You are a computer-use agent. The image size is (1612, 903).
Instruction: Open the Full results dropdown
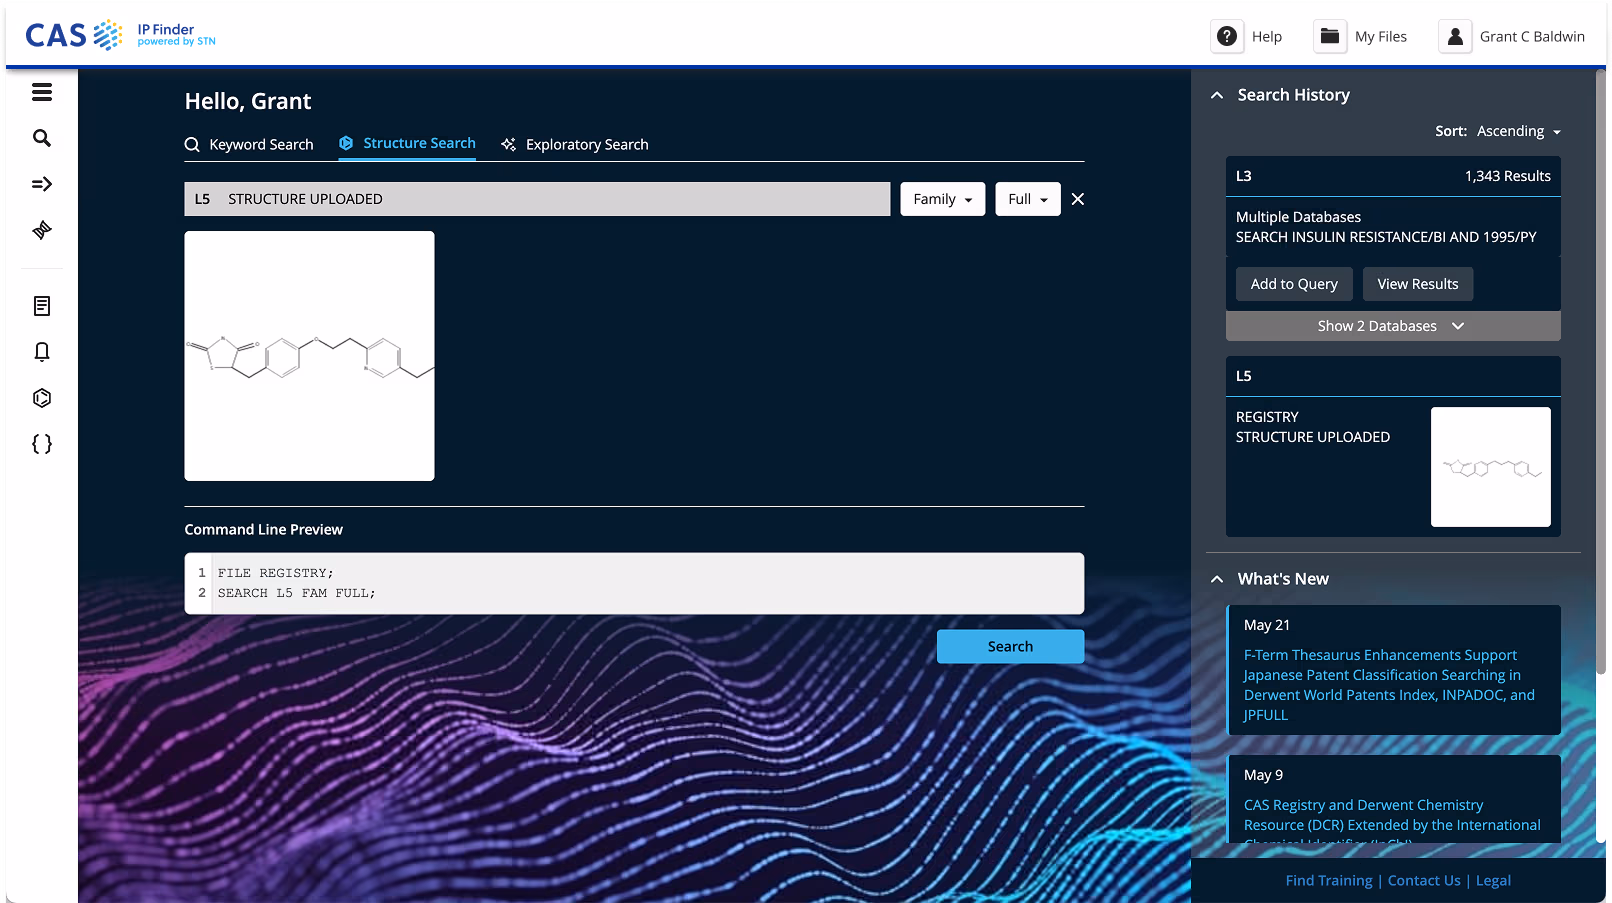(1027, 198)
